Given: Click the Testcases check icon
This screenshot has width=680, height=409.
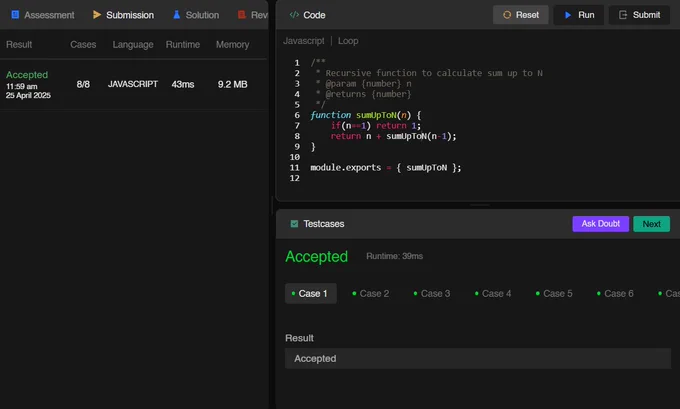Looking at the screenshot, I should 294,224.
